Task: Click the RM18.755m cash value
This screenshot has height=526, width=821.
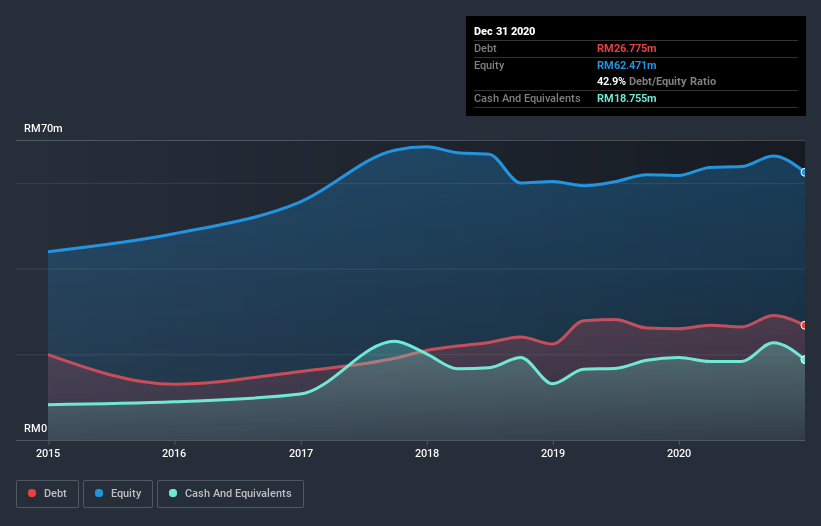Action: coord(626,98)
